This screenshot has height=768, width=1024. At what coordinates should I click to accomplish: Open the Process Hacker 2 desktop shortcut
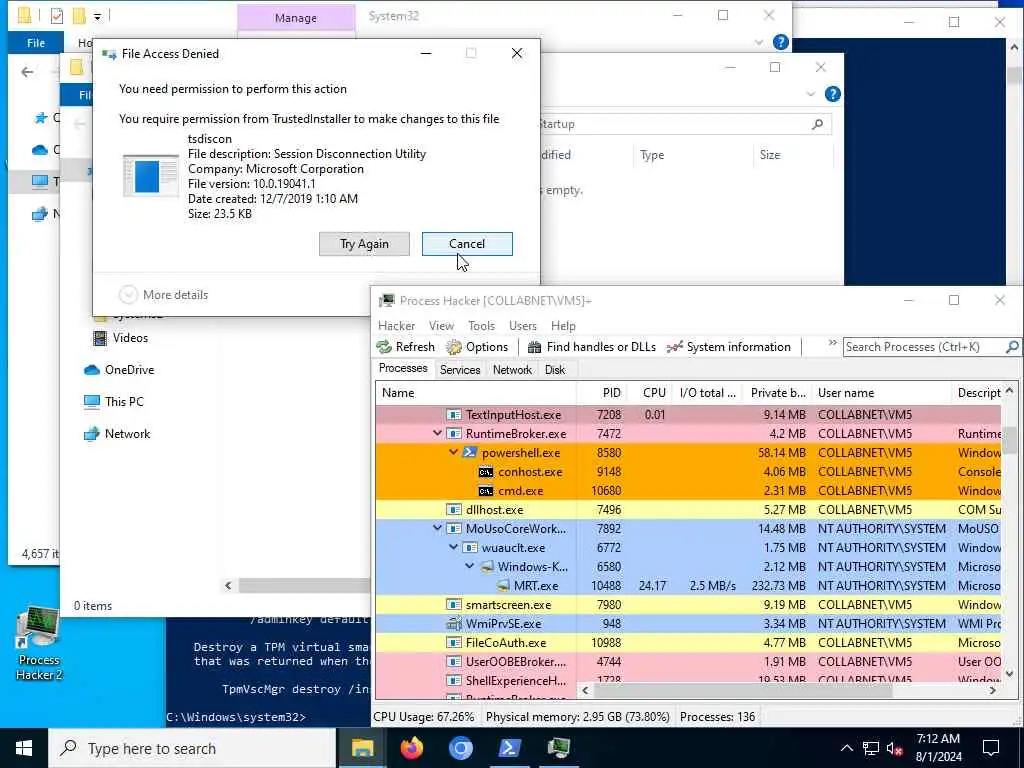pyautogui.click(x=39, y=645)
